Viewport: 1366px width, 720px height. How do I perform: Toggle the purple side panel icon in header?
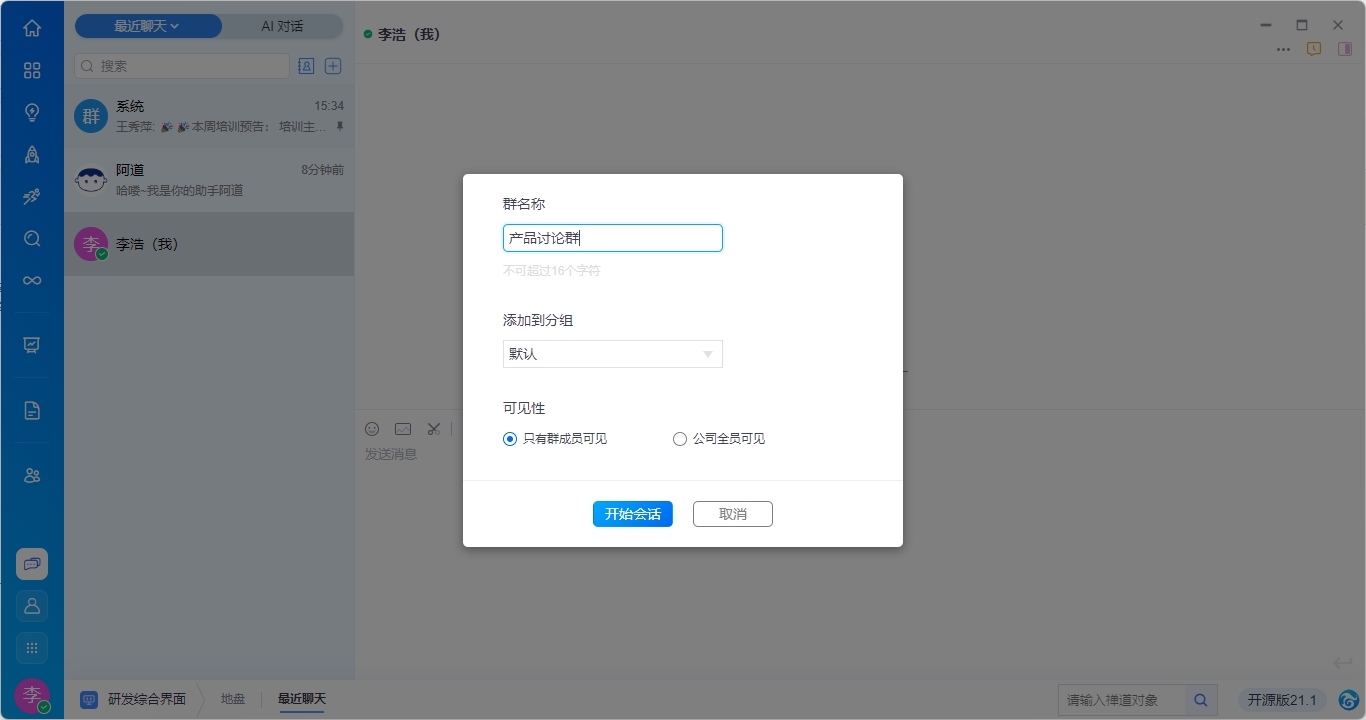[x=1345, y=49]
